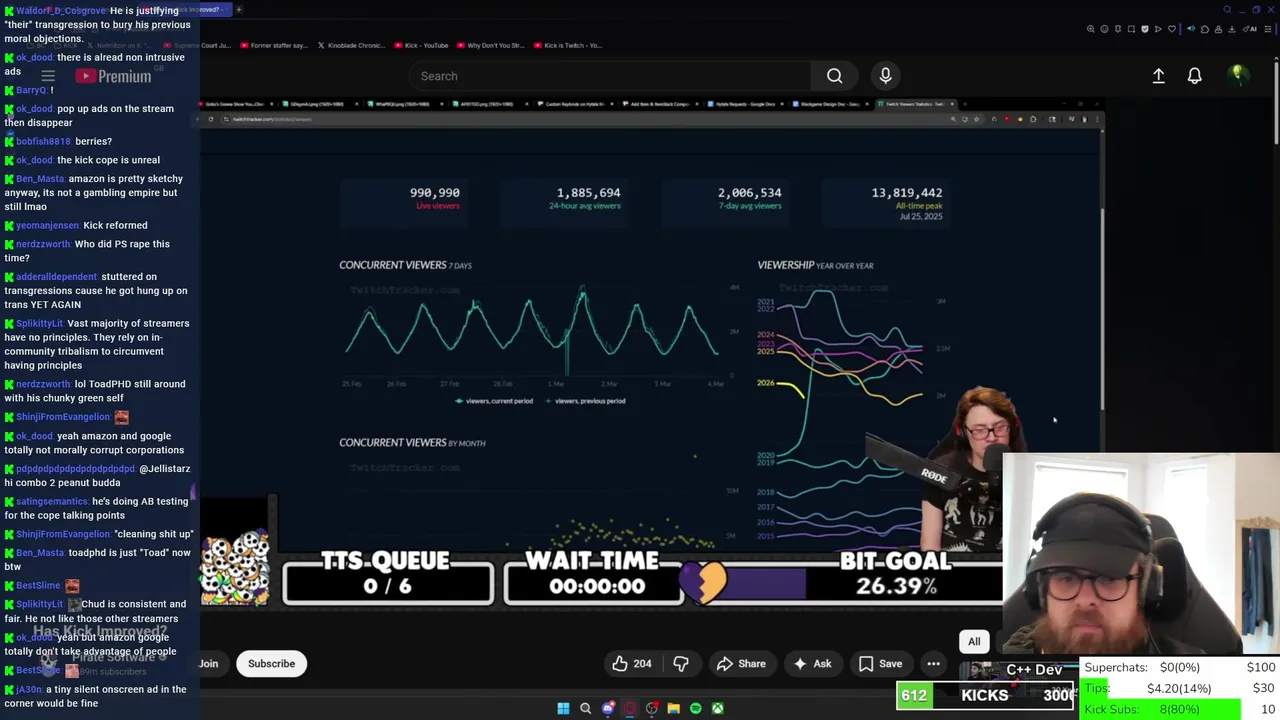Click 'viewers, current period' chart legend
This screenshot has width=1280, height=720.
click(493, 401)
